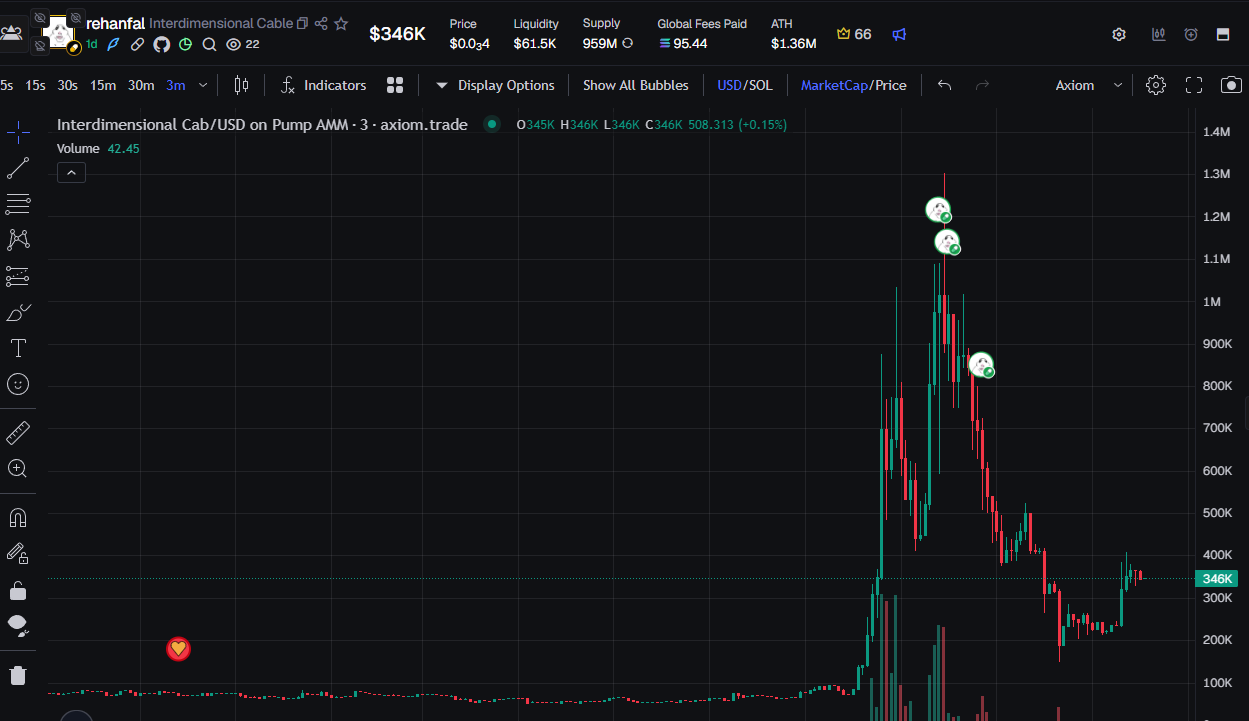Image resolution: width=1249 pixels, height=721 pixels.
Task: Search the token with the magnifier icon
Action: tap(209, 44)
